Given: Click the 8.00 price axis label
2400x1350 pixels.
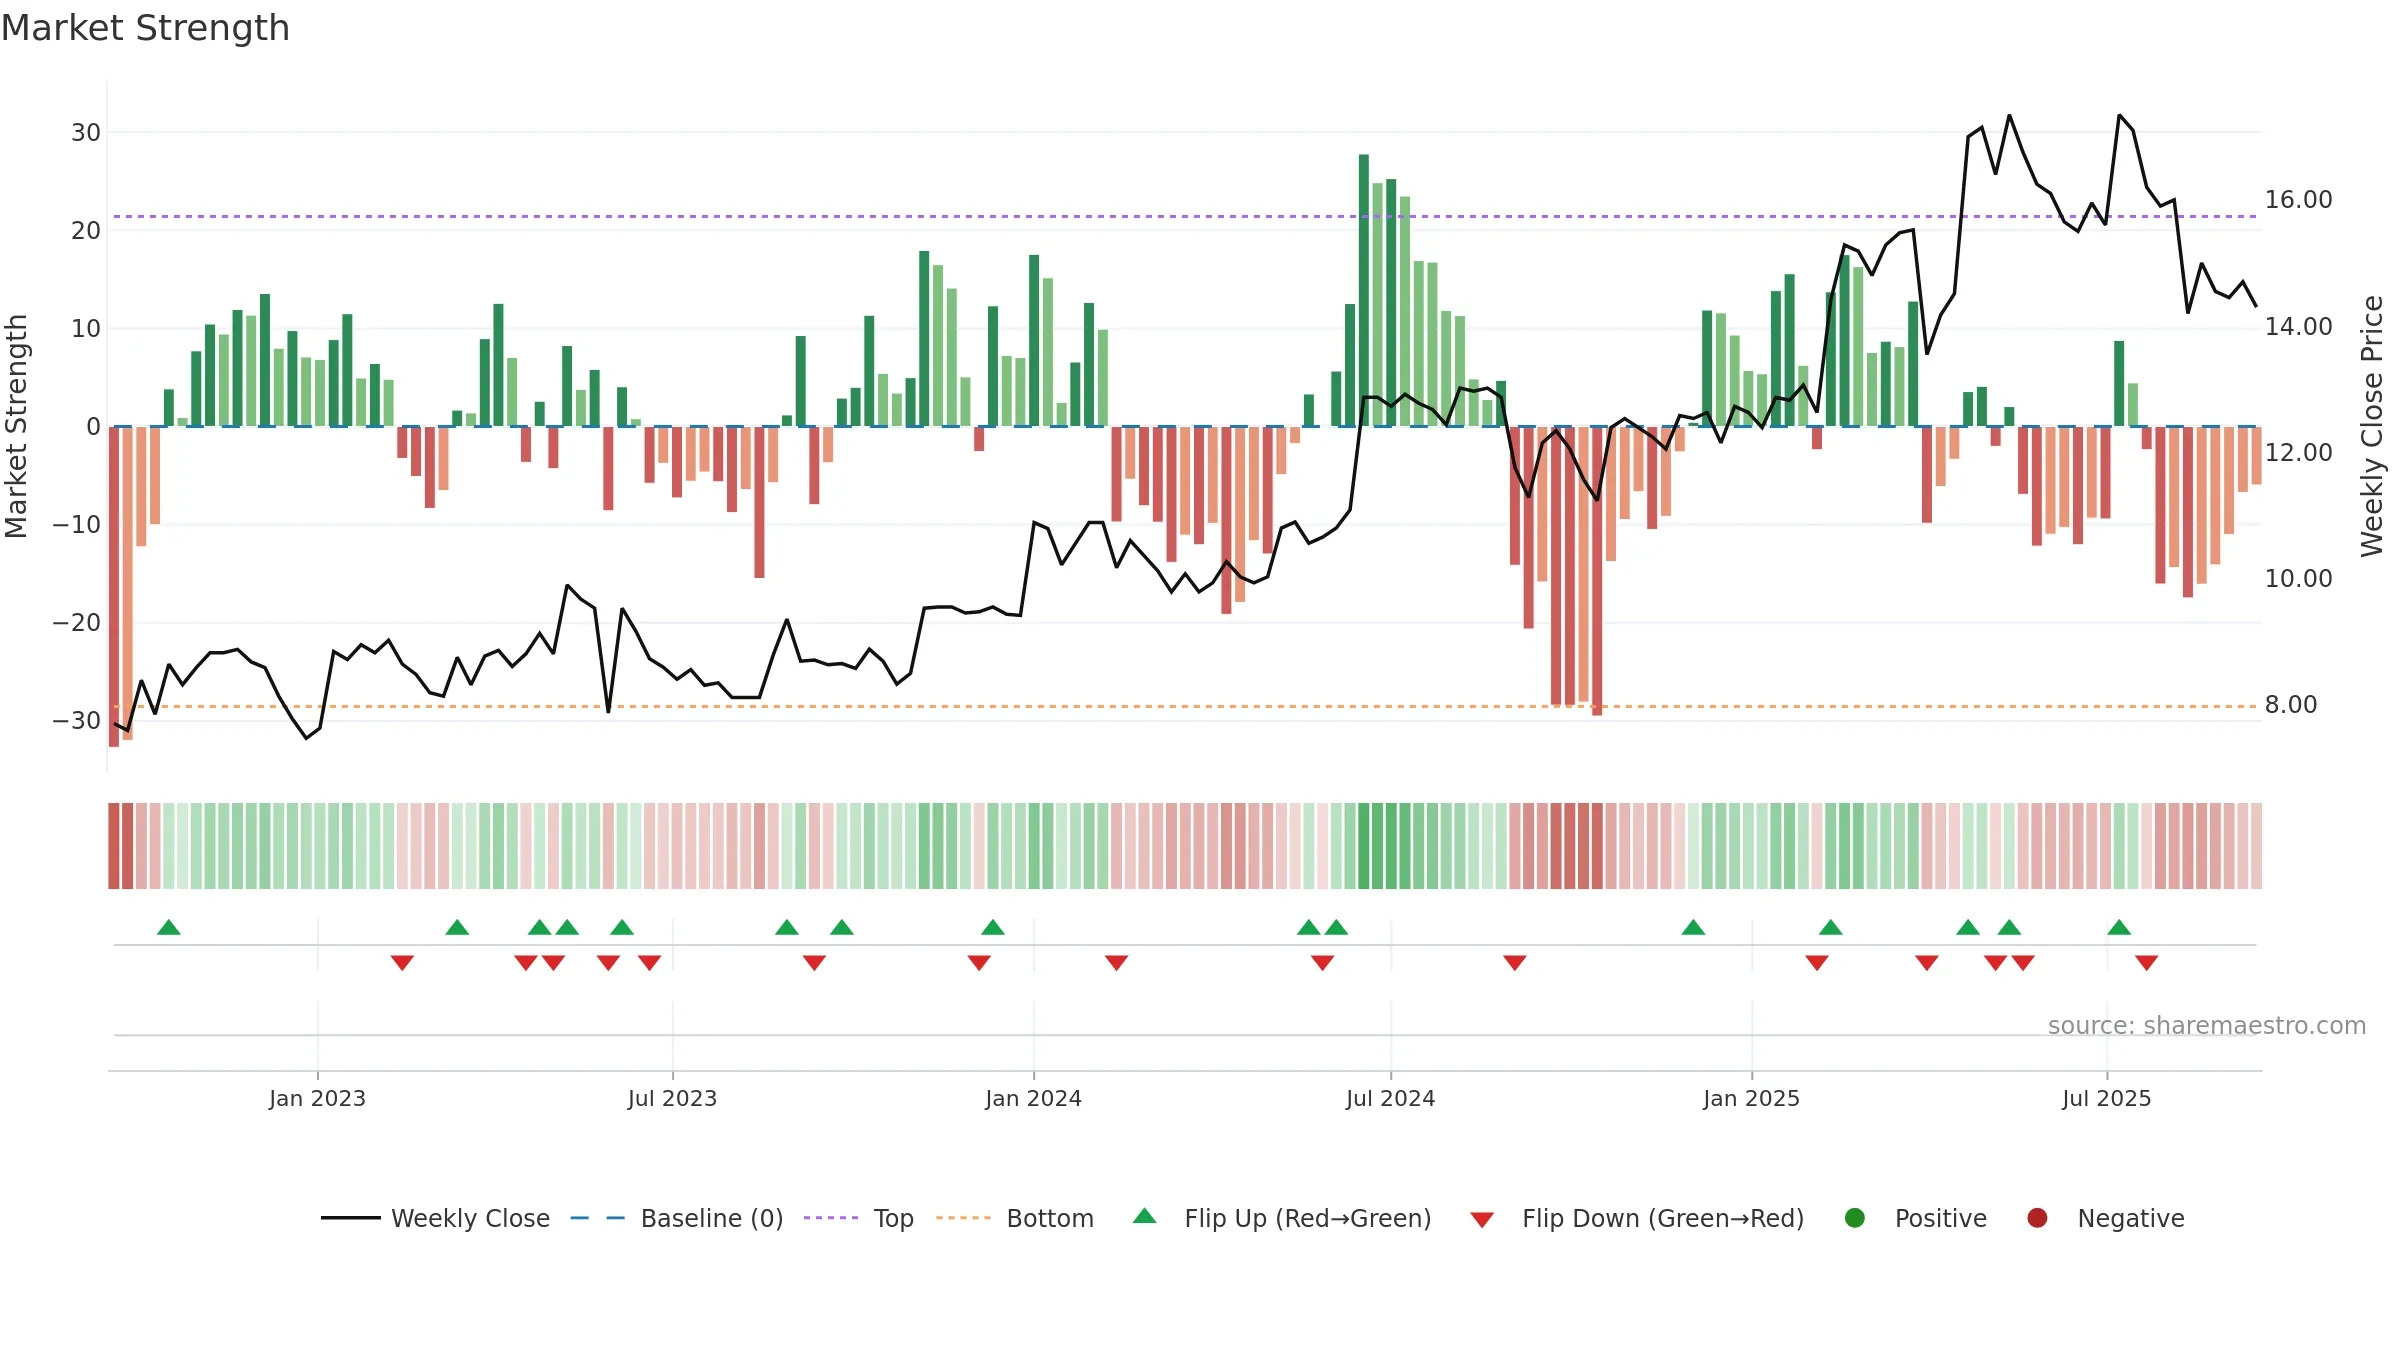Looking at the screenshot, I should coord(2291,704).
